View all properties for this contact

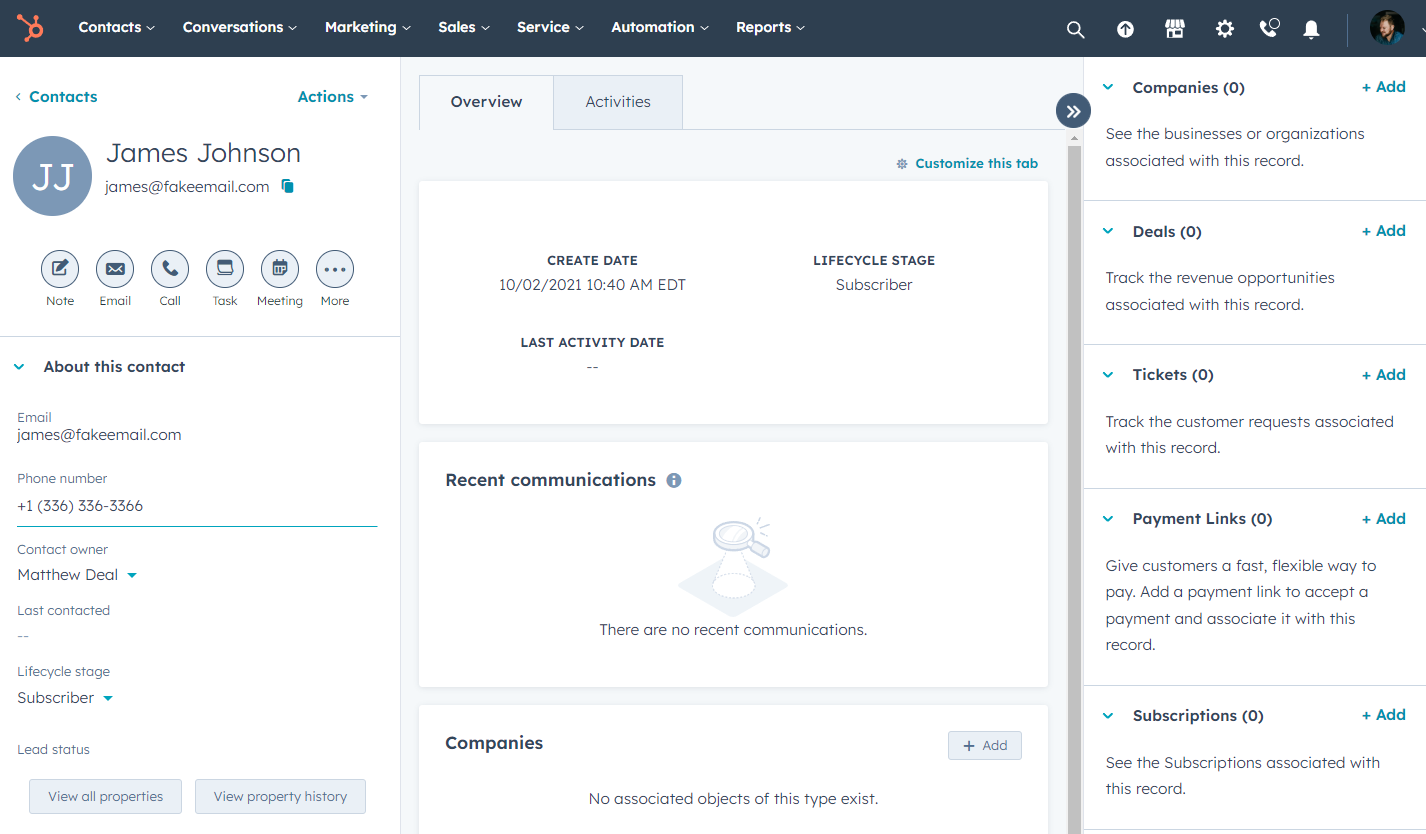[105, 796]
